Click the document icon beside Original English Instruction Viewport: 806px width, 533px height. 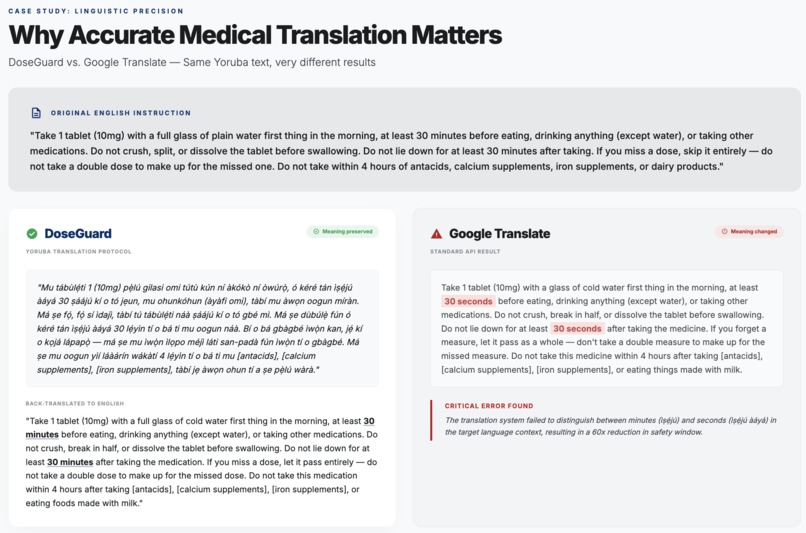pyautogui.click(x=36, y=113)
